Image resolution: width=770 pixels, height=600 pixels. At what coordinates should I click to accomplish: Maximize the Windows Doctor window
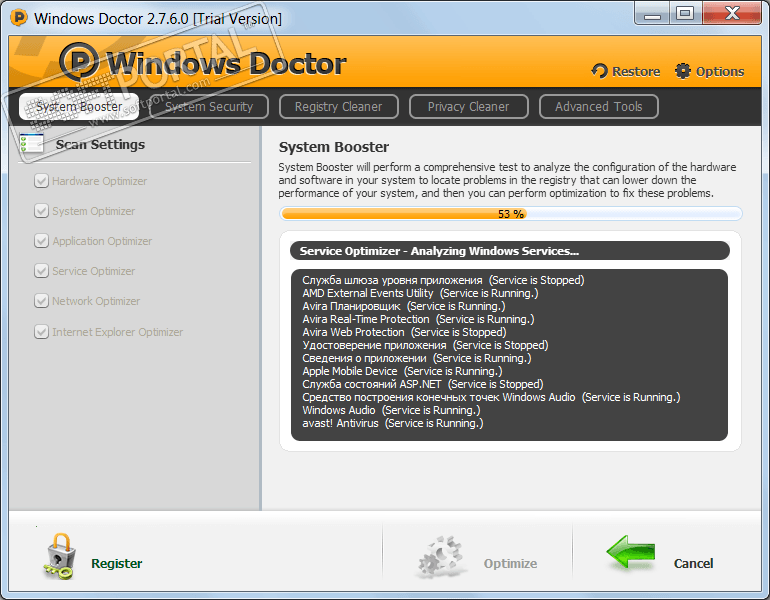[x=685, y=13]
